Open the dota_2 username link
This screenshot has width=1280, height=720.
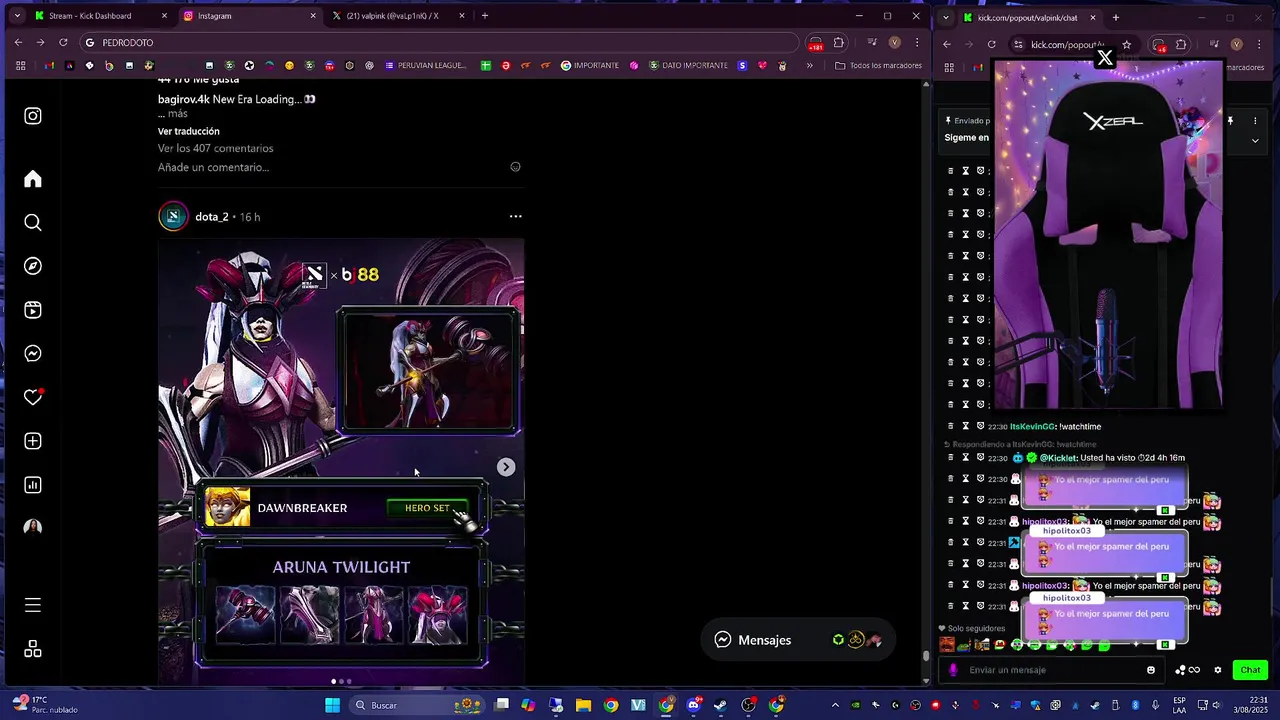click(x=212, y=217)
